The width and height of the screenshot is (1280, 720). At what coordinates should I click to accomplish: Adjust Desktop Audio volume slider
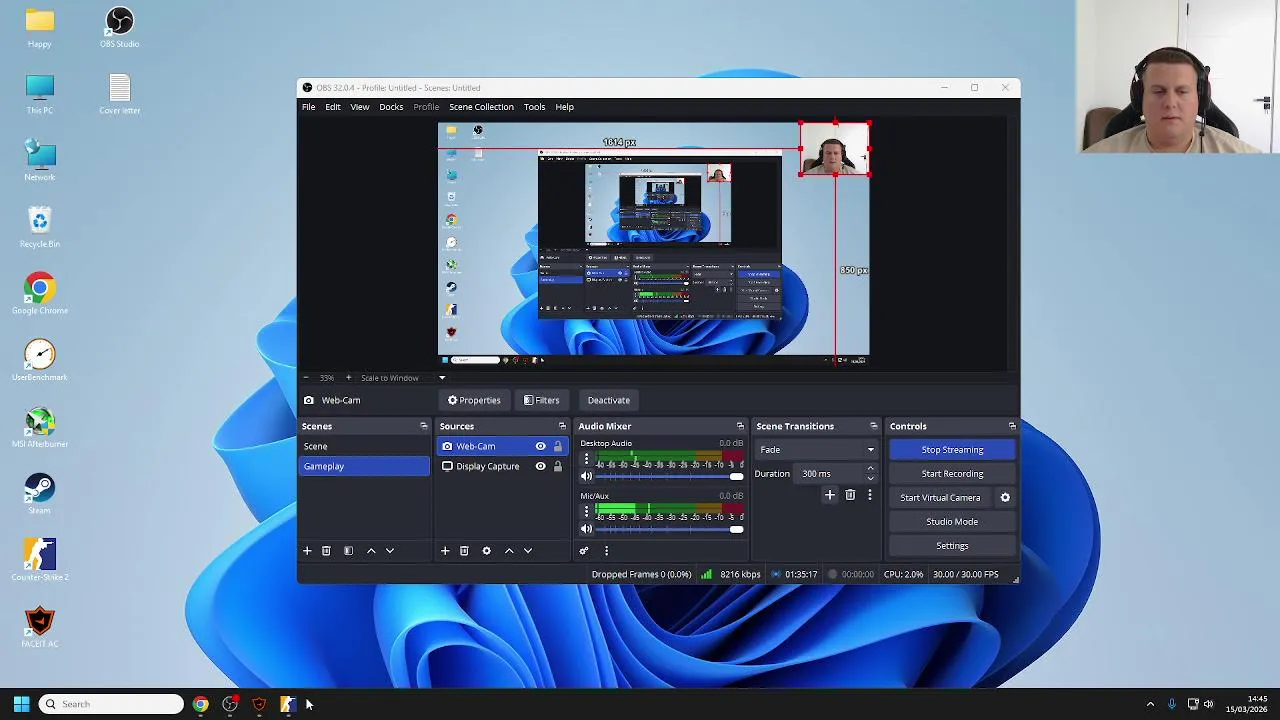(x=670, y=477)
